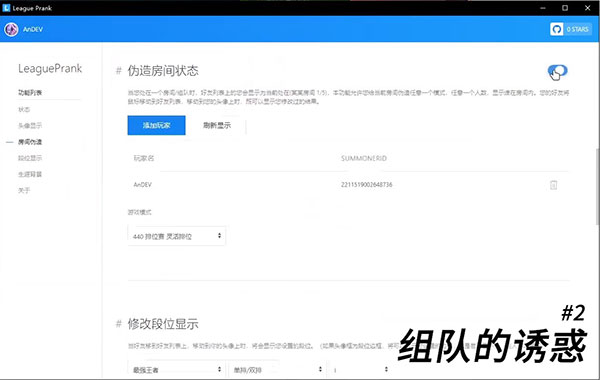The width and height of the screenshot is (600, 380).
Task: Click the AnDEV player name cell
Action: tap(142, 184)
